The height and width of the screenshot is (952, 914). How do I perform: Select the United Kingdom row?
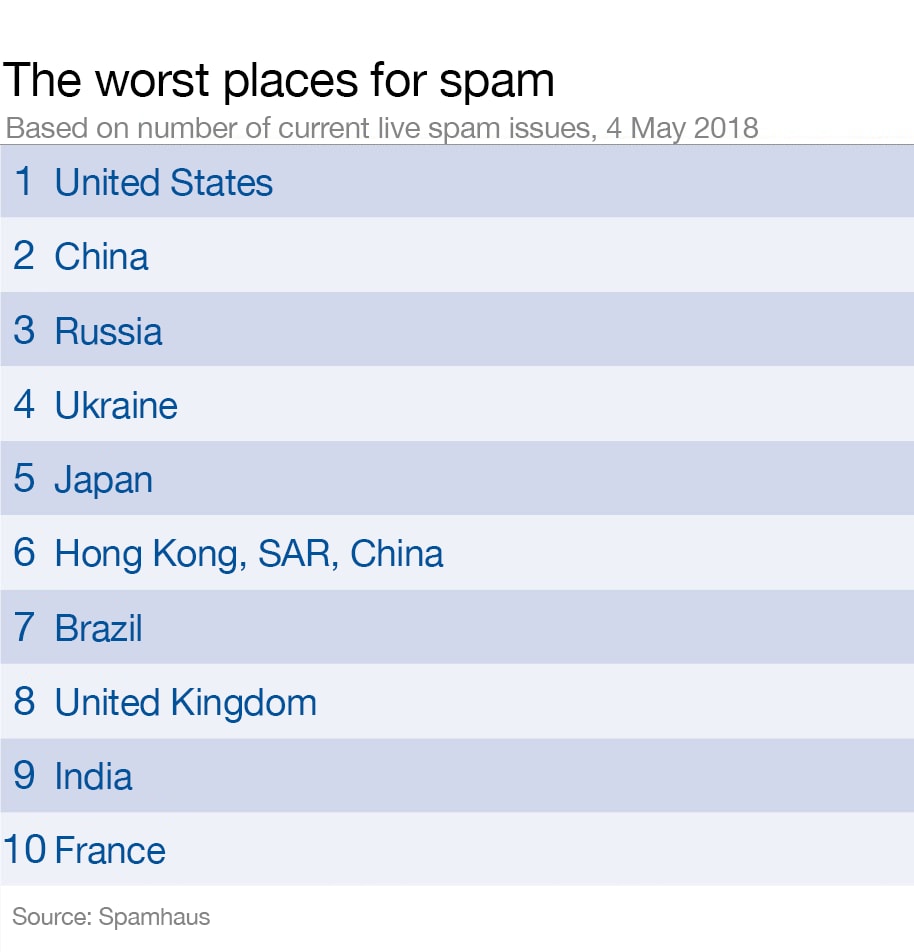click(457, 701)
